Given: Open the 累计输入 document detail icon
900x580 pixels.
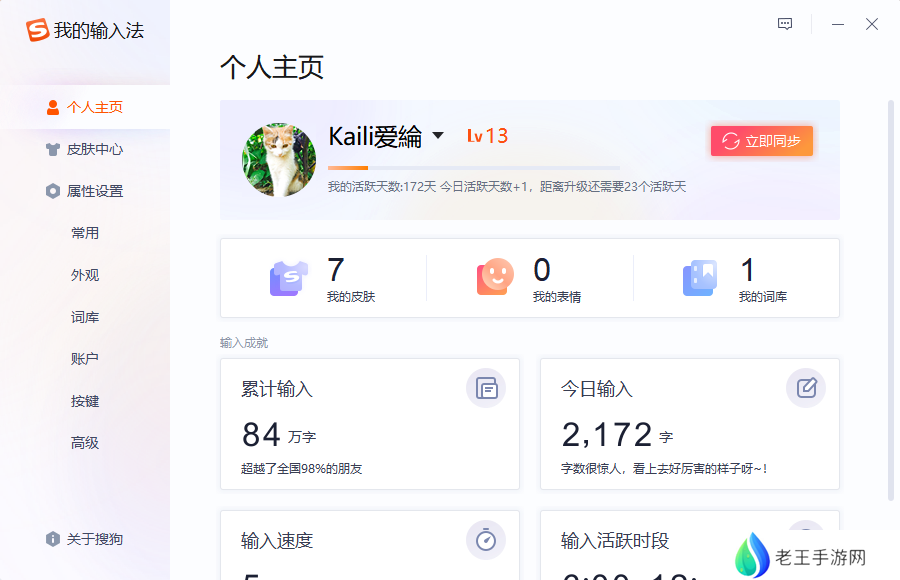Looking at the screenshot, I should click(486, 388).
